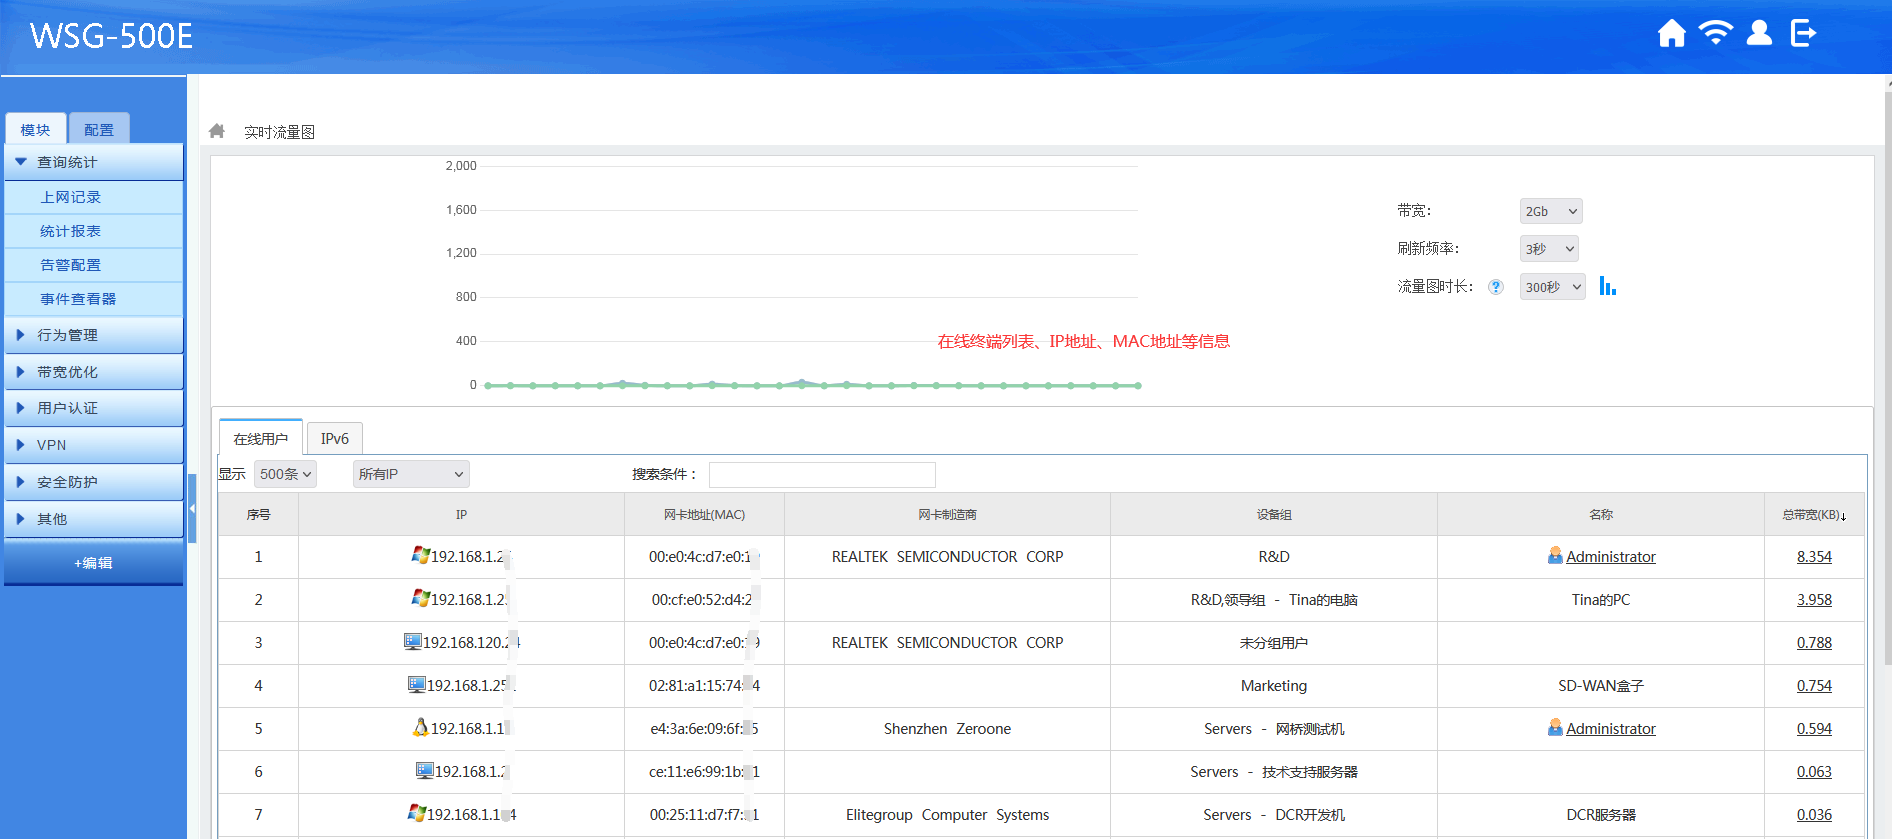Open the 带宽 2Gb dropdown
The height and width of the screenshot is (839, 1892).
tap(1550, 211)
